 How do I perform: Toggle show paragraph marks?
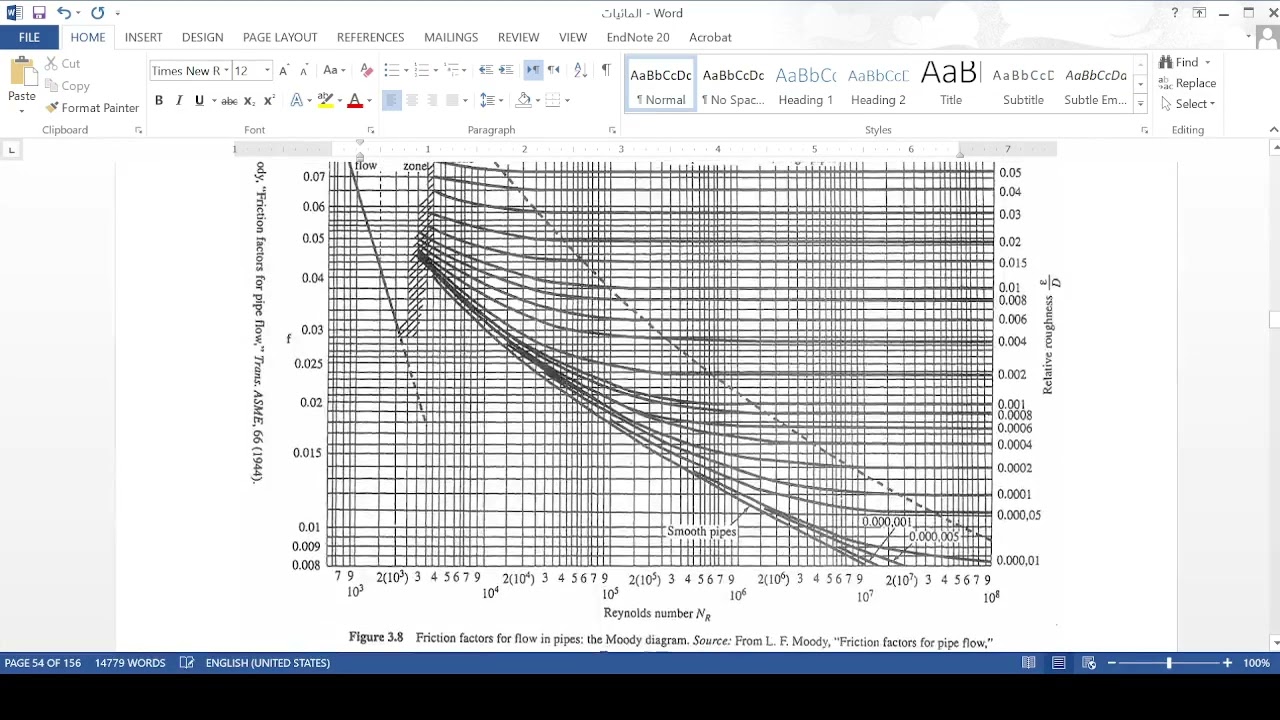point(605,70)
